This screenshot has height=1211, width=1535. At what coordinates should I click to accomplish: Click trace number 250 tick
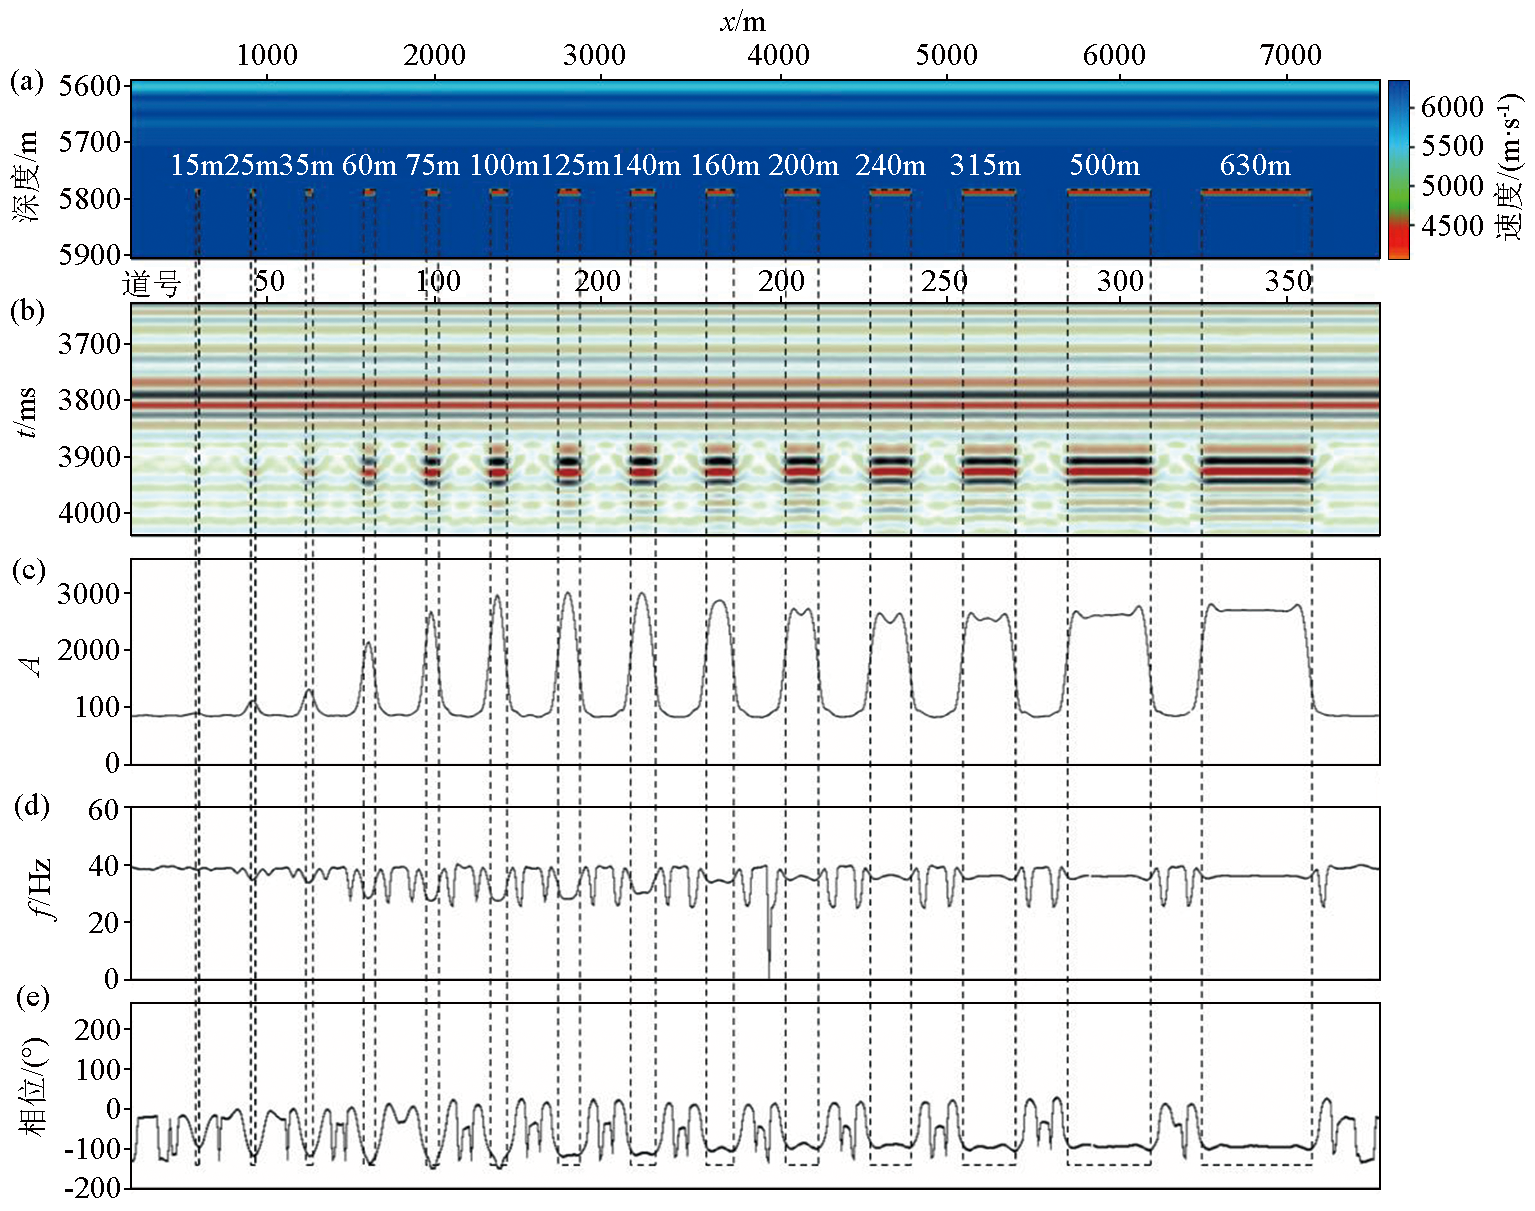click(945, 282)
